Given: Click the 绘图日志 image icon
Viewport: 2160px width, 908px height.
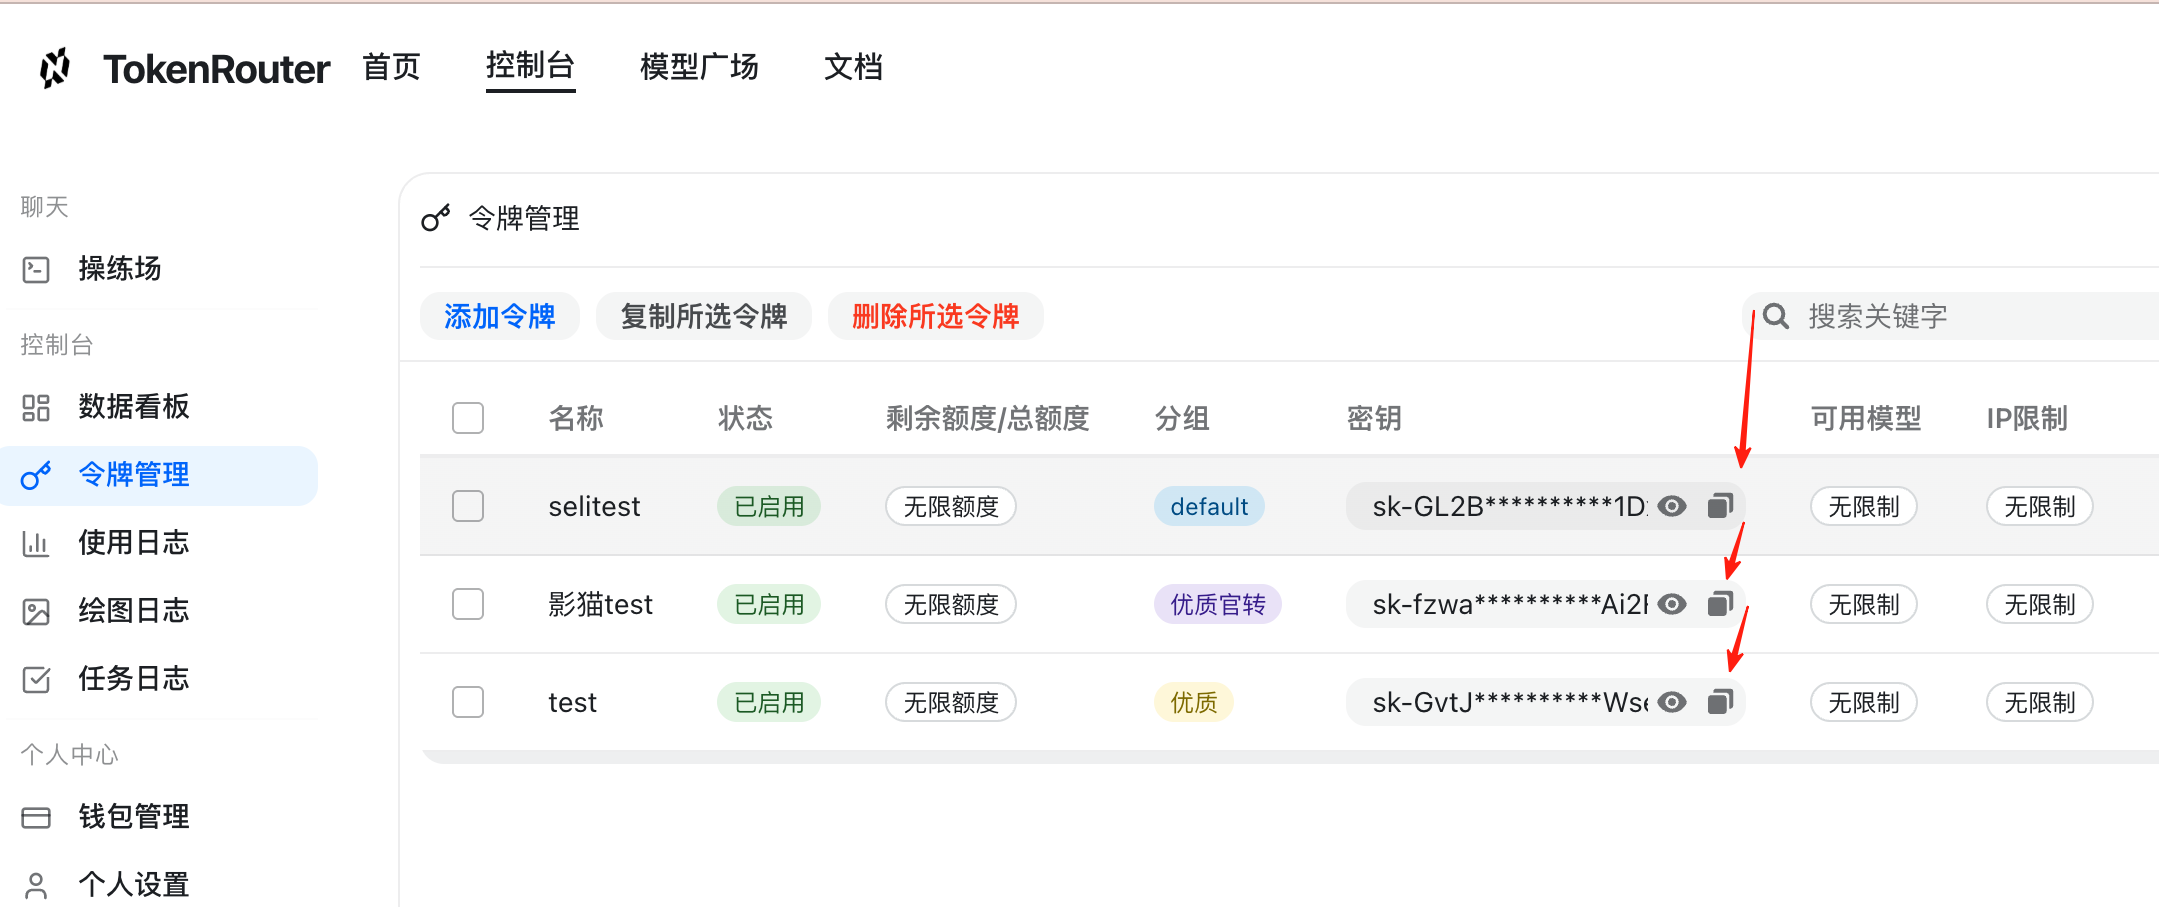Looking at the screenshot, I should click(x=36, y=611).
